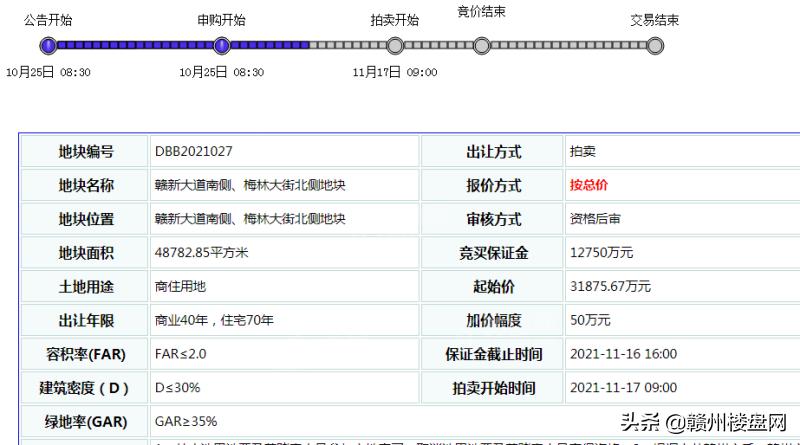Click the 拍卖开始 timeline node

tap(395, 46)
